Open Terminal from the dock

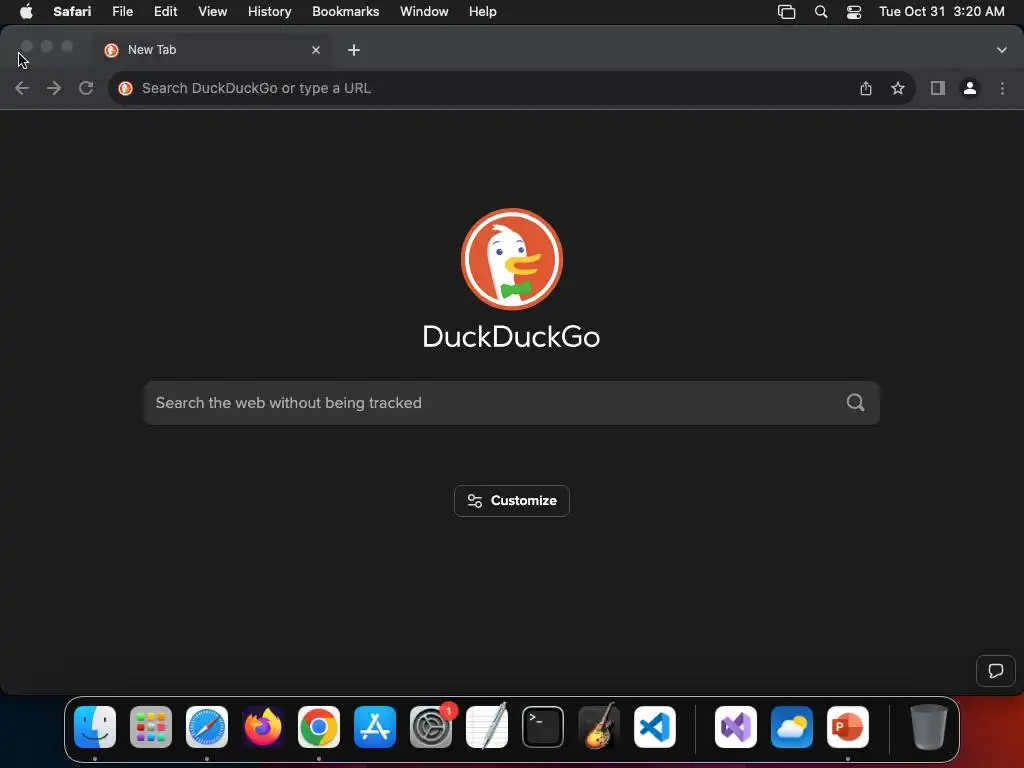point(543,727)
